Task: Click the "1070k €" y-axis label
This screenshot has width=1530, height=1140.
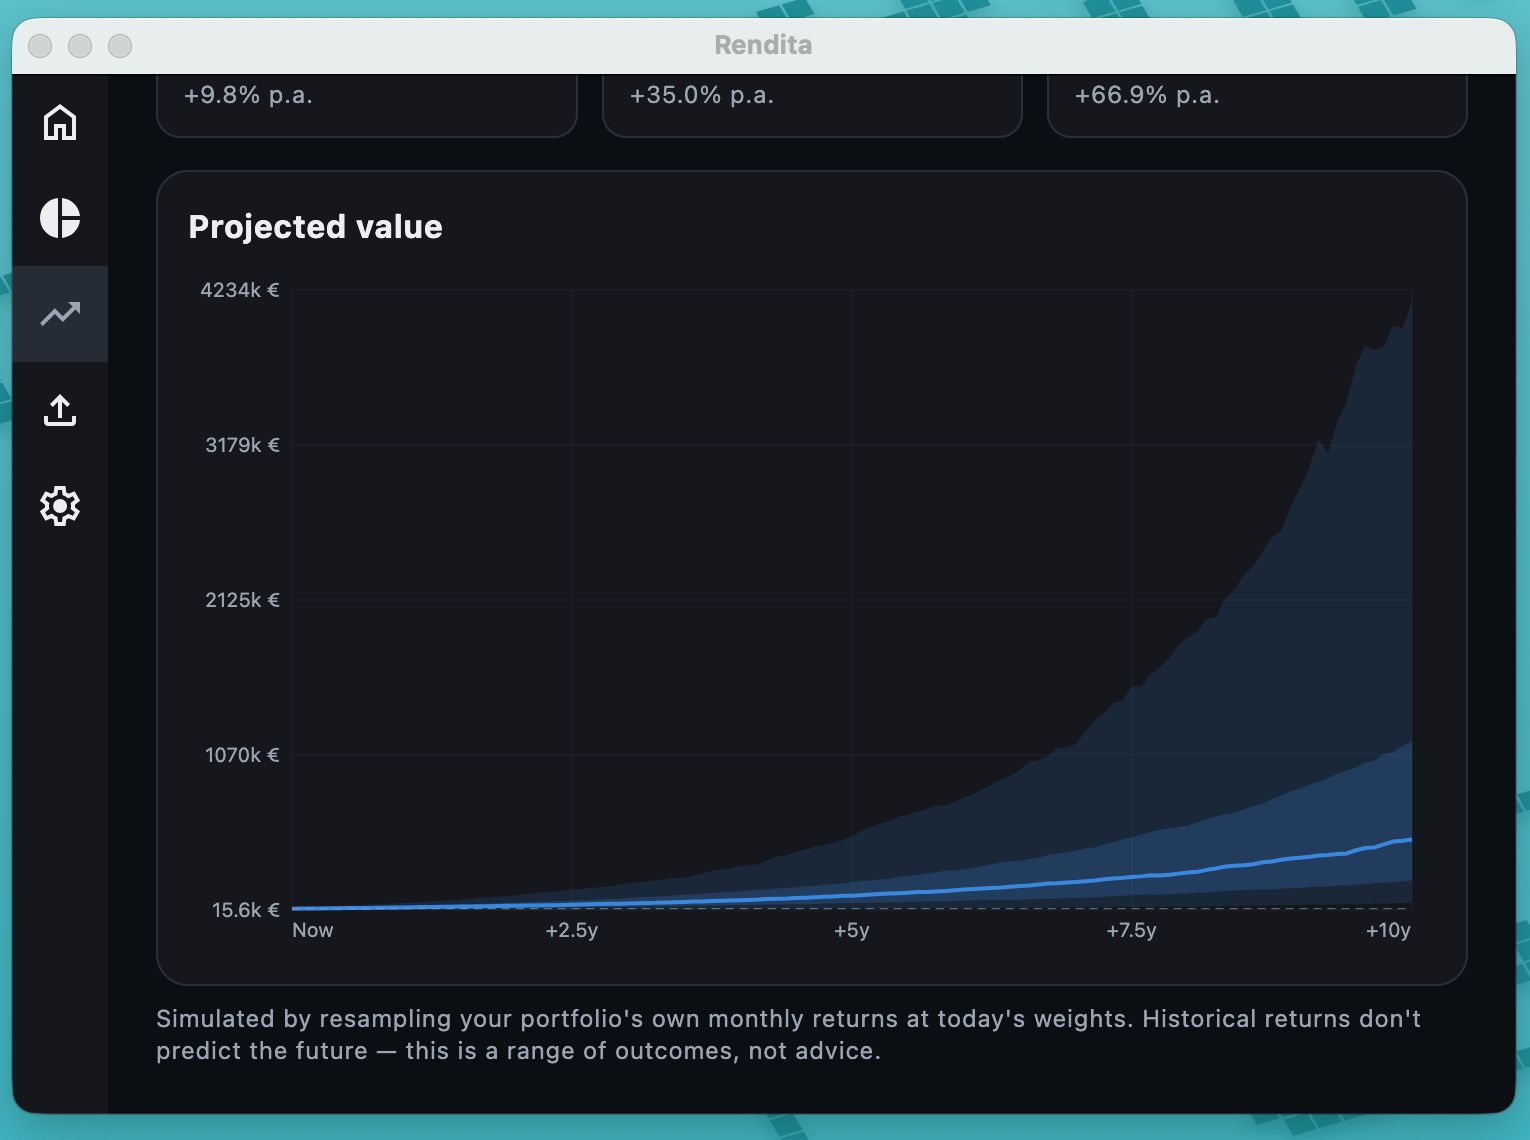Action: pos(242,755)
